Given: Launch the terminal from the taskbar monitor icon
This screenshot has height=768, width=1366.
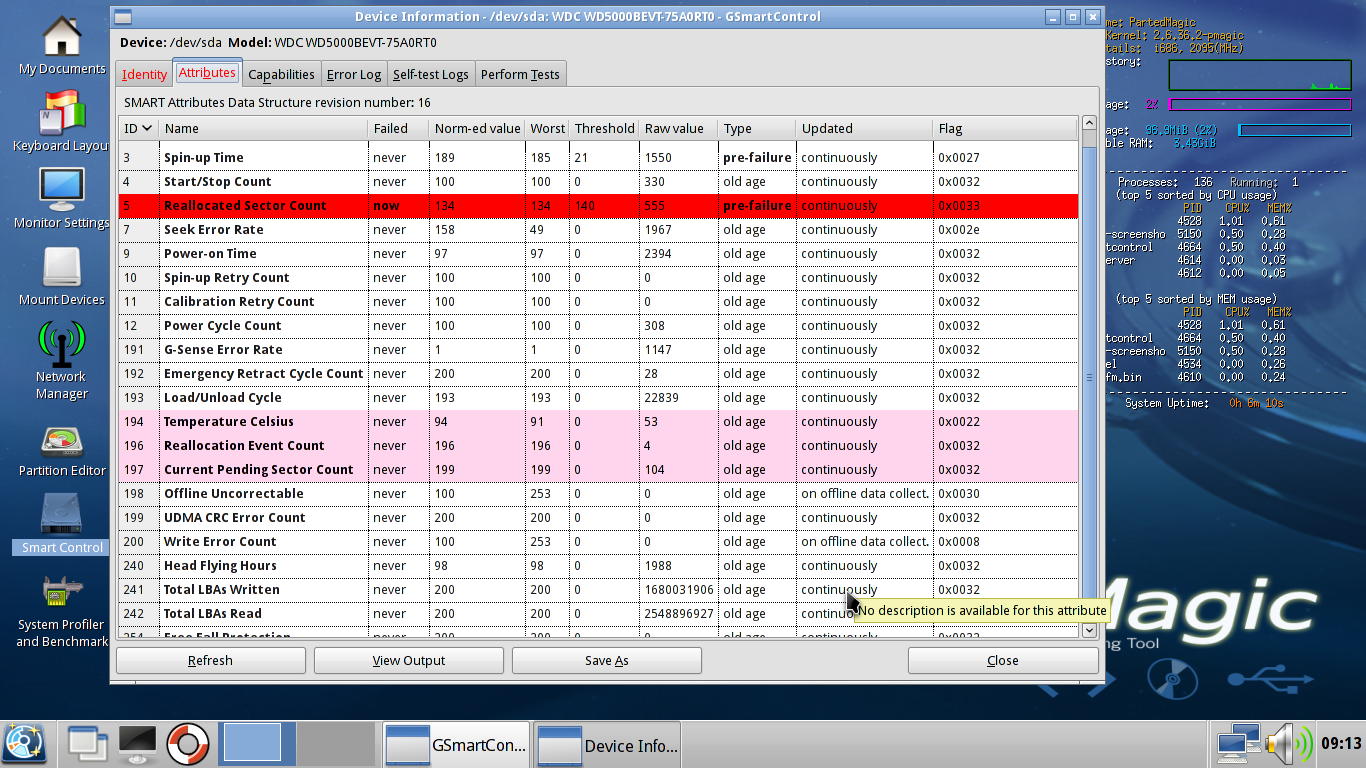Looking at the screenshot, I should coord(137,744).
